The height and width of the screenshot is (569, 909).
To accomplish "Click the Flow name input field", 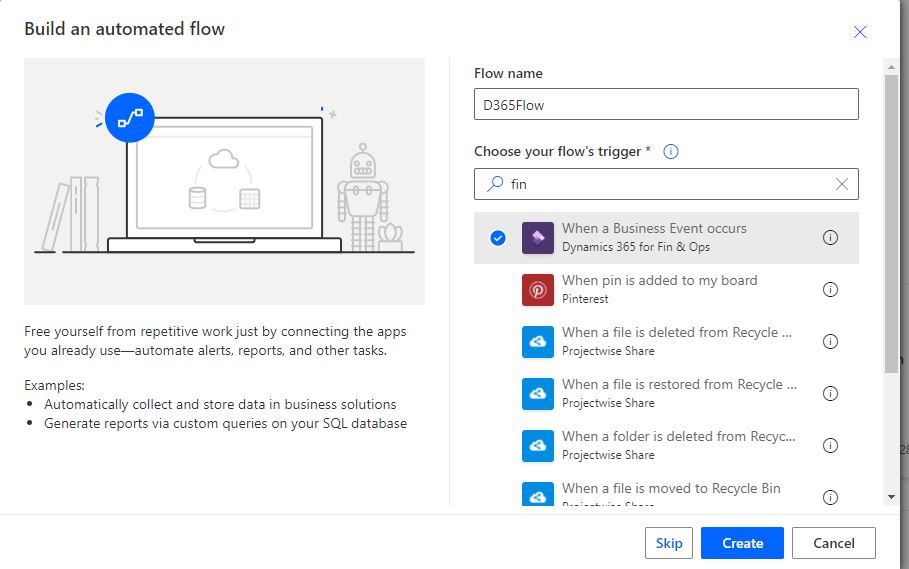I will (x=666, y=104).
